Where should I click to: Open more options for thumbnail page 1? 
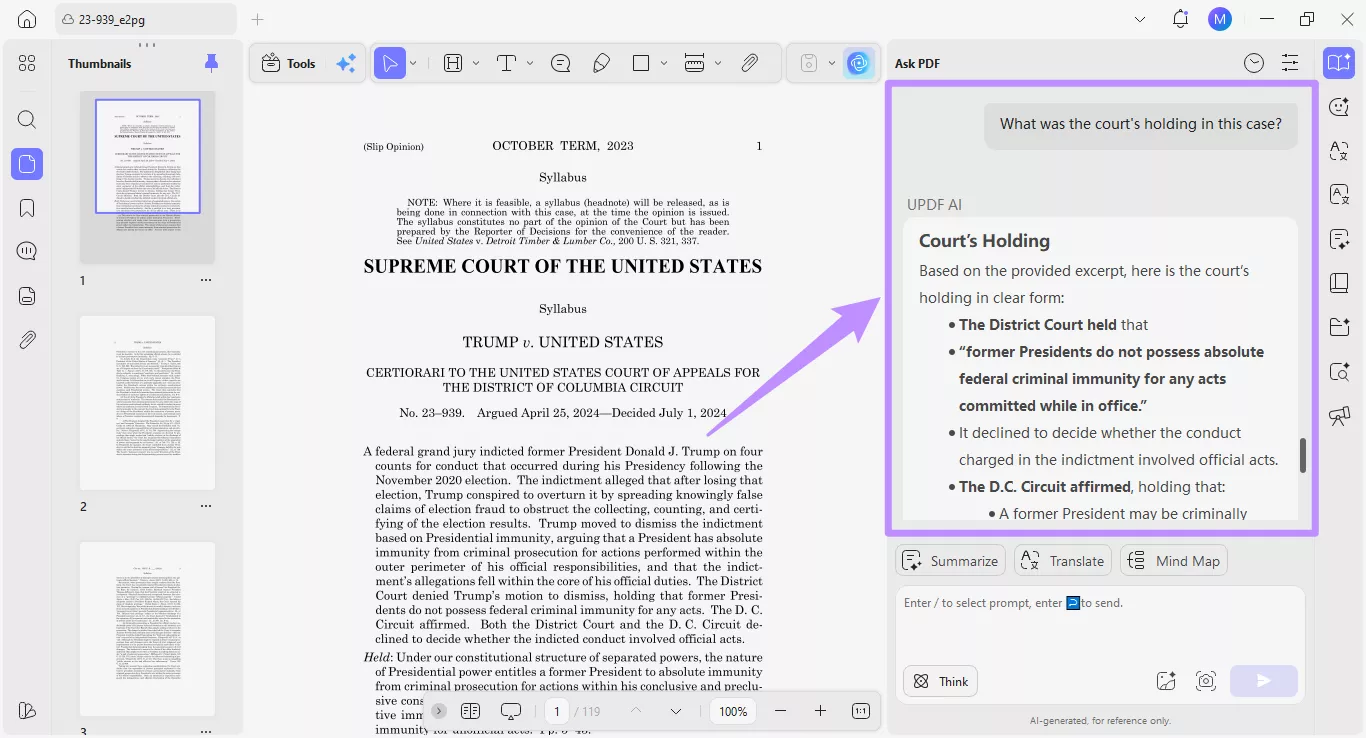[206, 280]
